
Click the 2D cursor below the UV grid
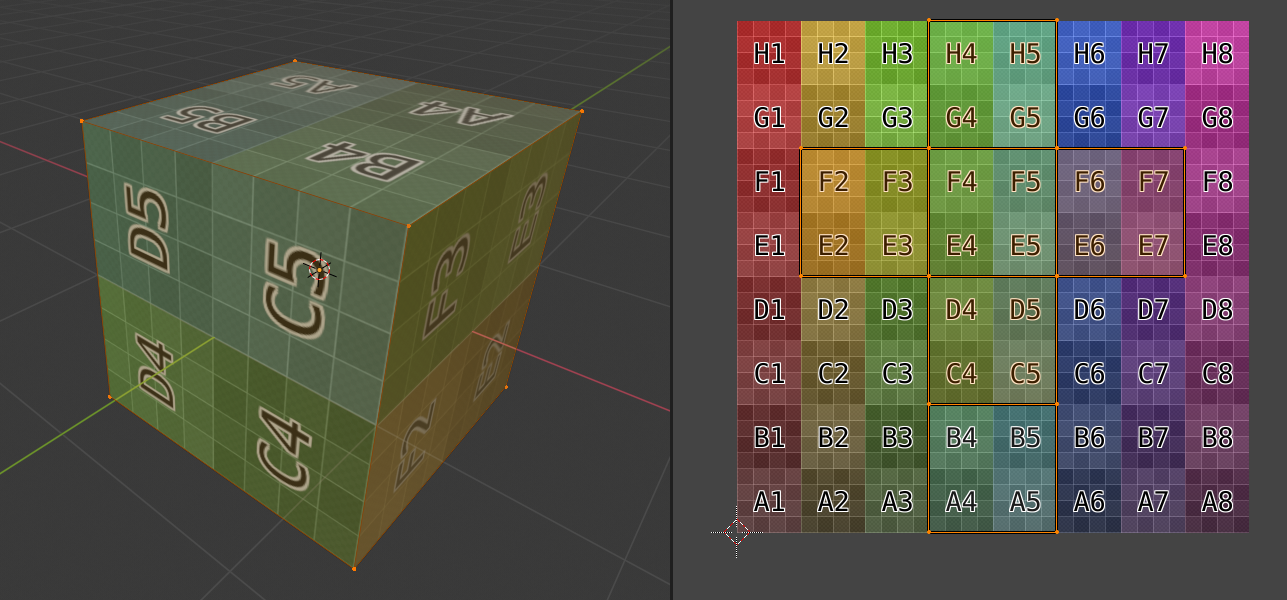(x=737, y=532)
